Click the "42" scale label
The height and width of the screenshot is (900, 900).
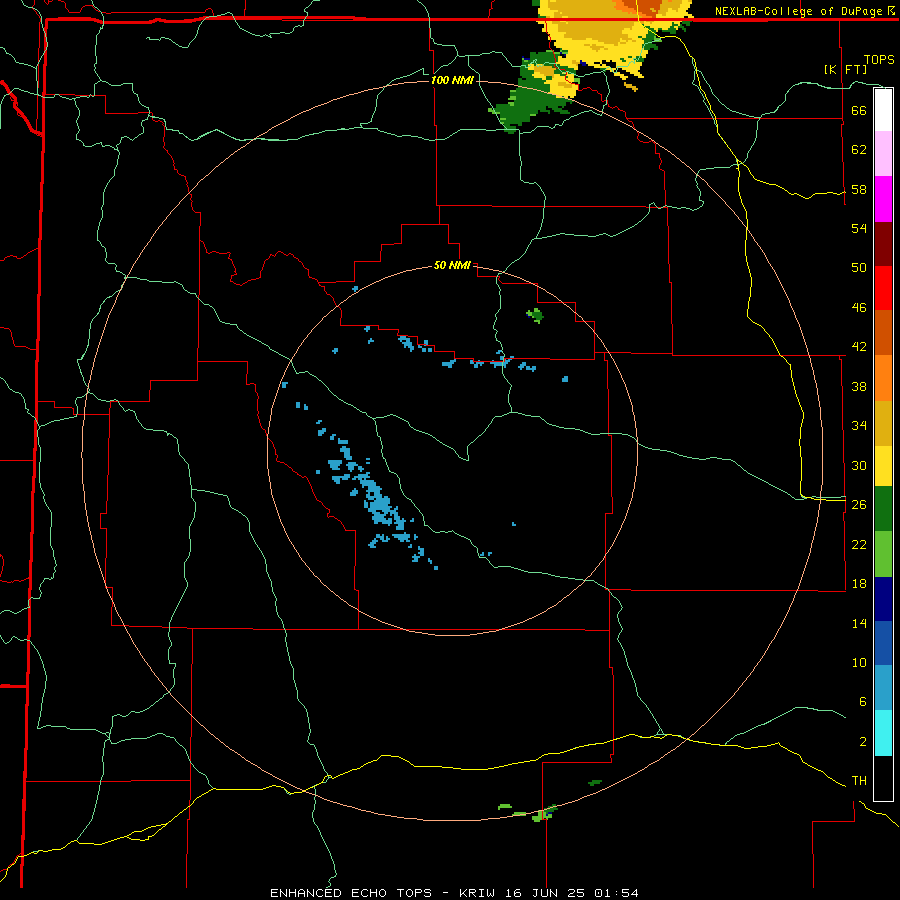859,347
